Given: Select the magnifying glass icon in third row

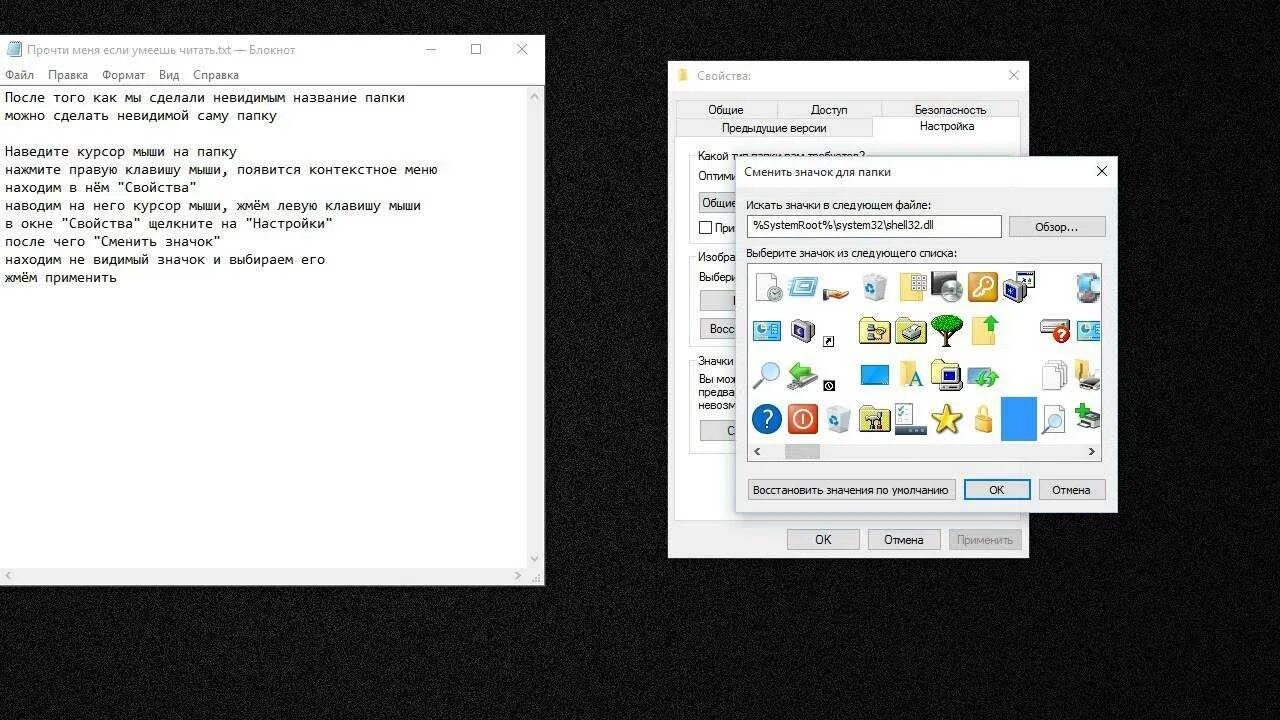Looking at the screenshot, I should [x=766, y=375].
